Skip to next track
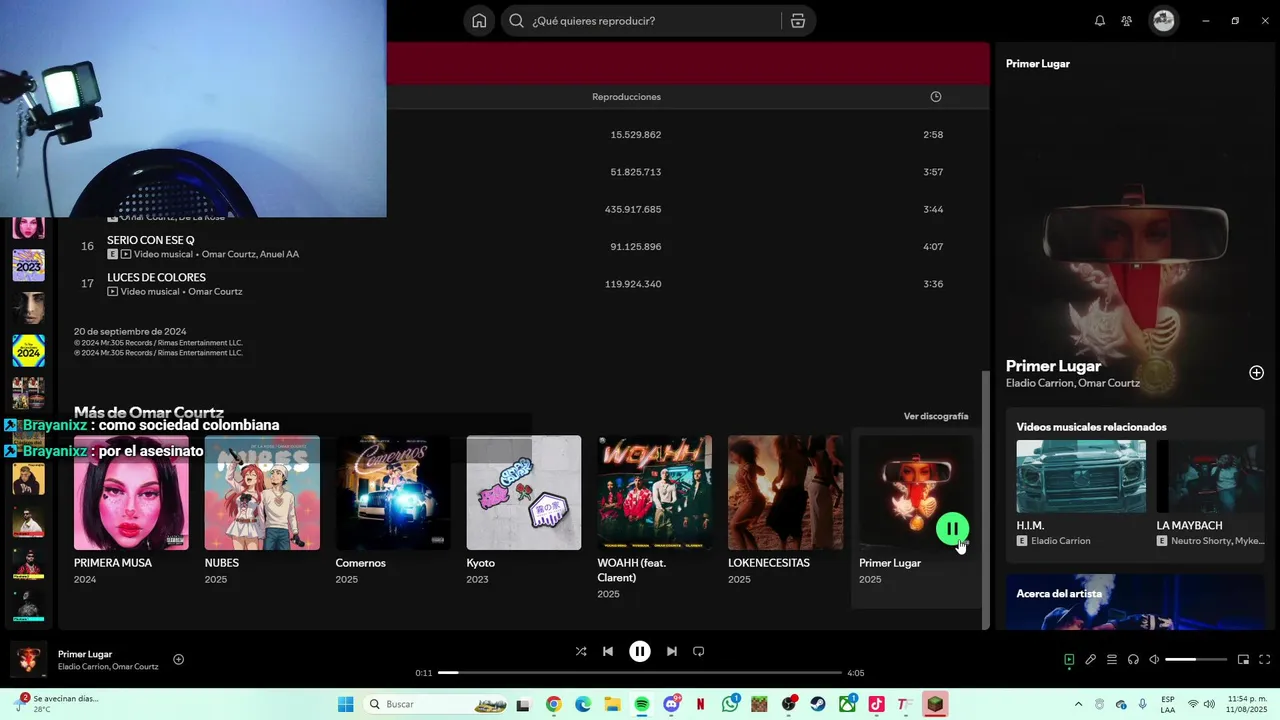The width and height of the screenshot is (1280, 720). [x=672, y=651]
